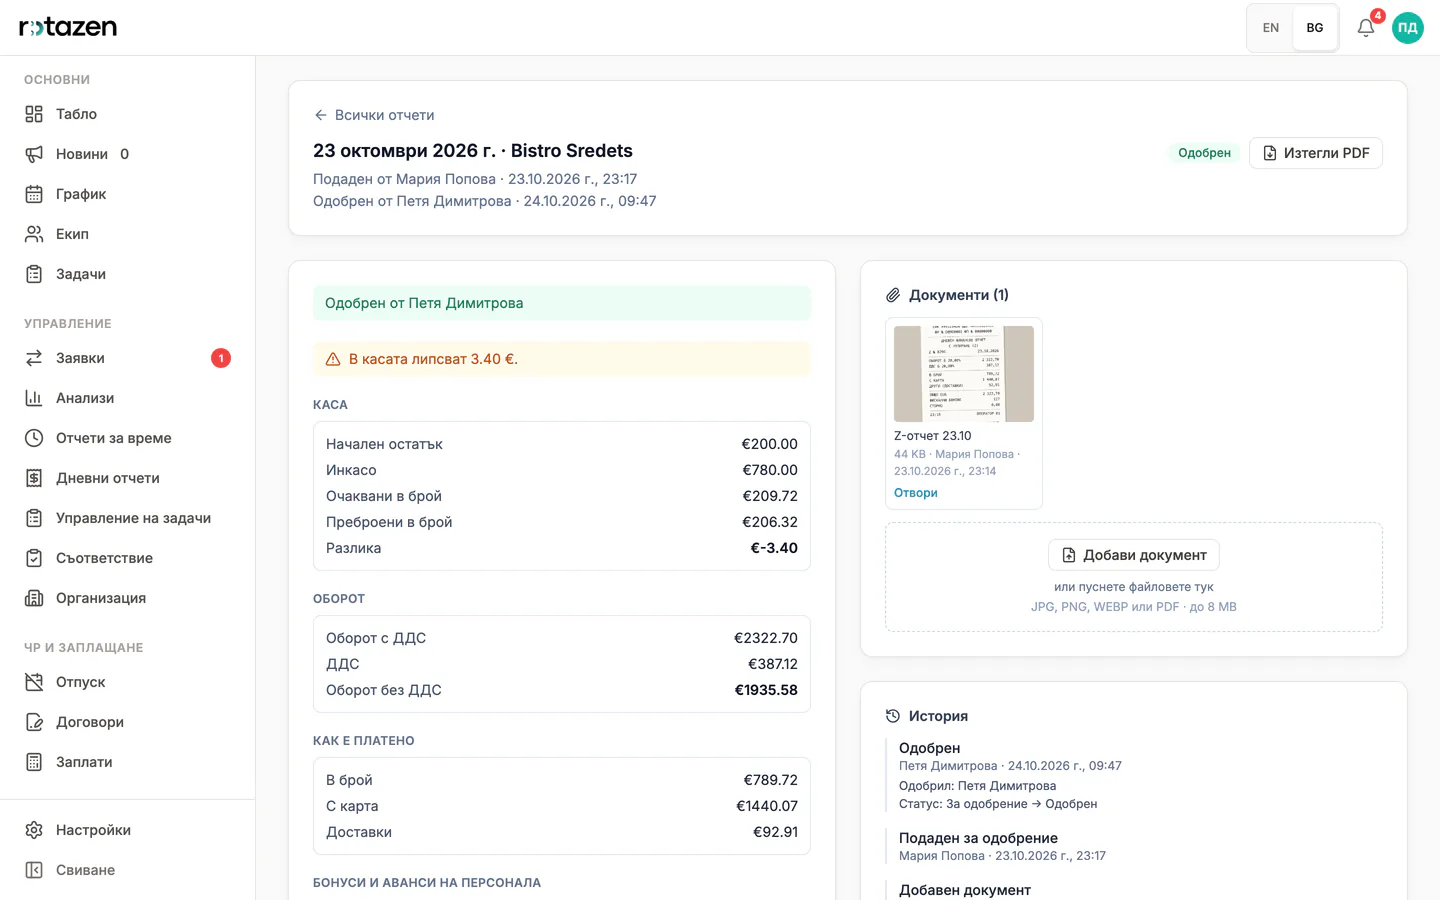1440x900 pixels.
Task: Select the Оборот без ДДС value €1935.58
Action: click(766, 690)
